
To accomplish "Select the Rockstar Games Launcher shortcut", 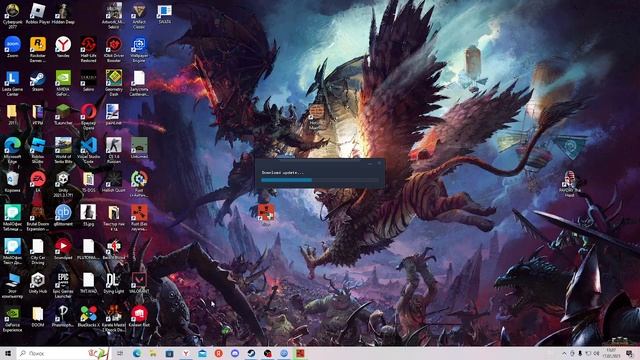I will [38, 49].
